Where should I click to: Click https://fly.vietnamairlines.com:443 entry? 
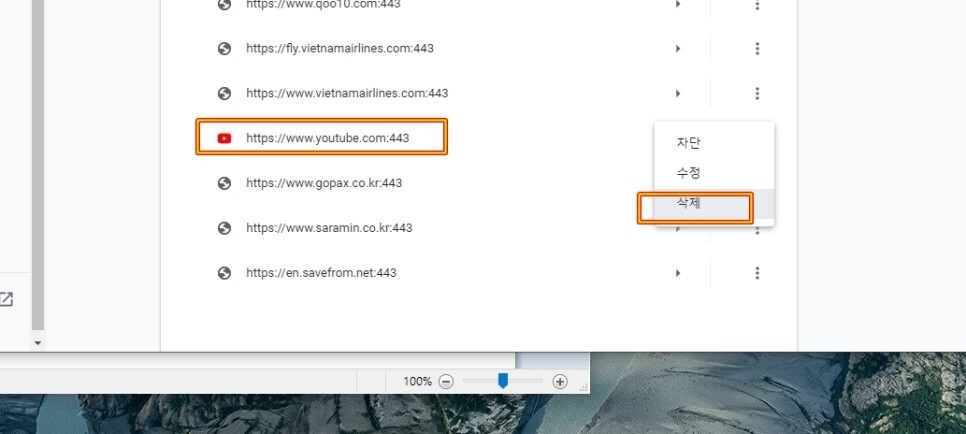point(339,48)
